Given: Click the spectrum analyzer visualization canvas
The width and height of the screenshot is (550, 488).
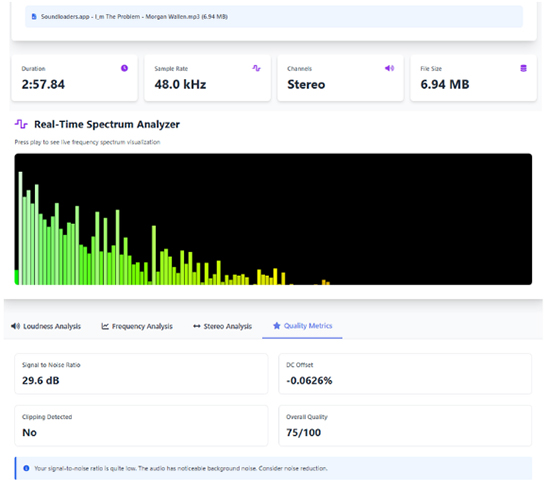Looking at the screenshot, I should coord(273,219).
